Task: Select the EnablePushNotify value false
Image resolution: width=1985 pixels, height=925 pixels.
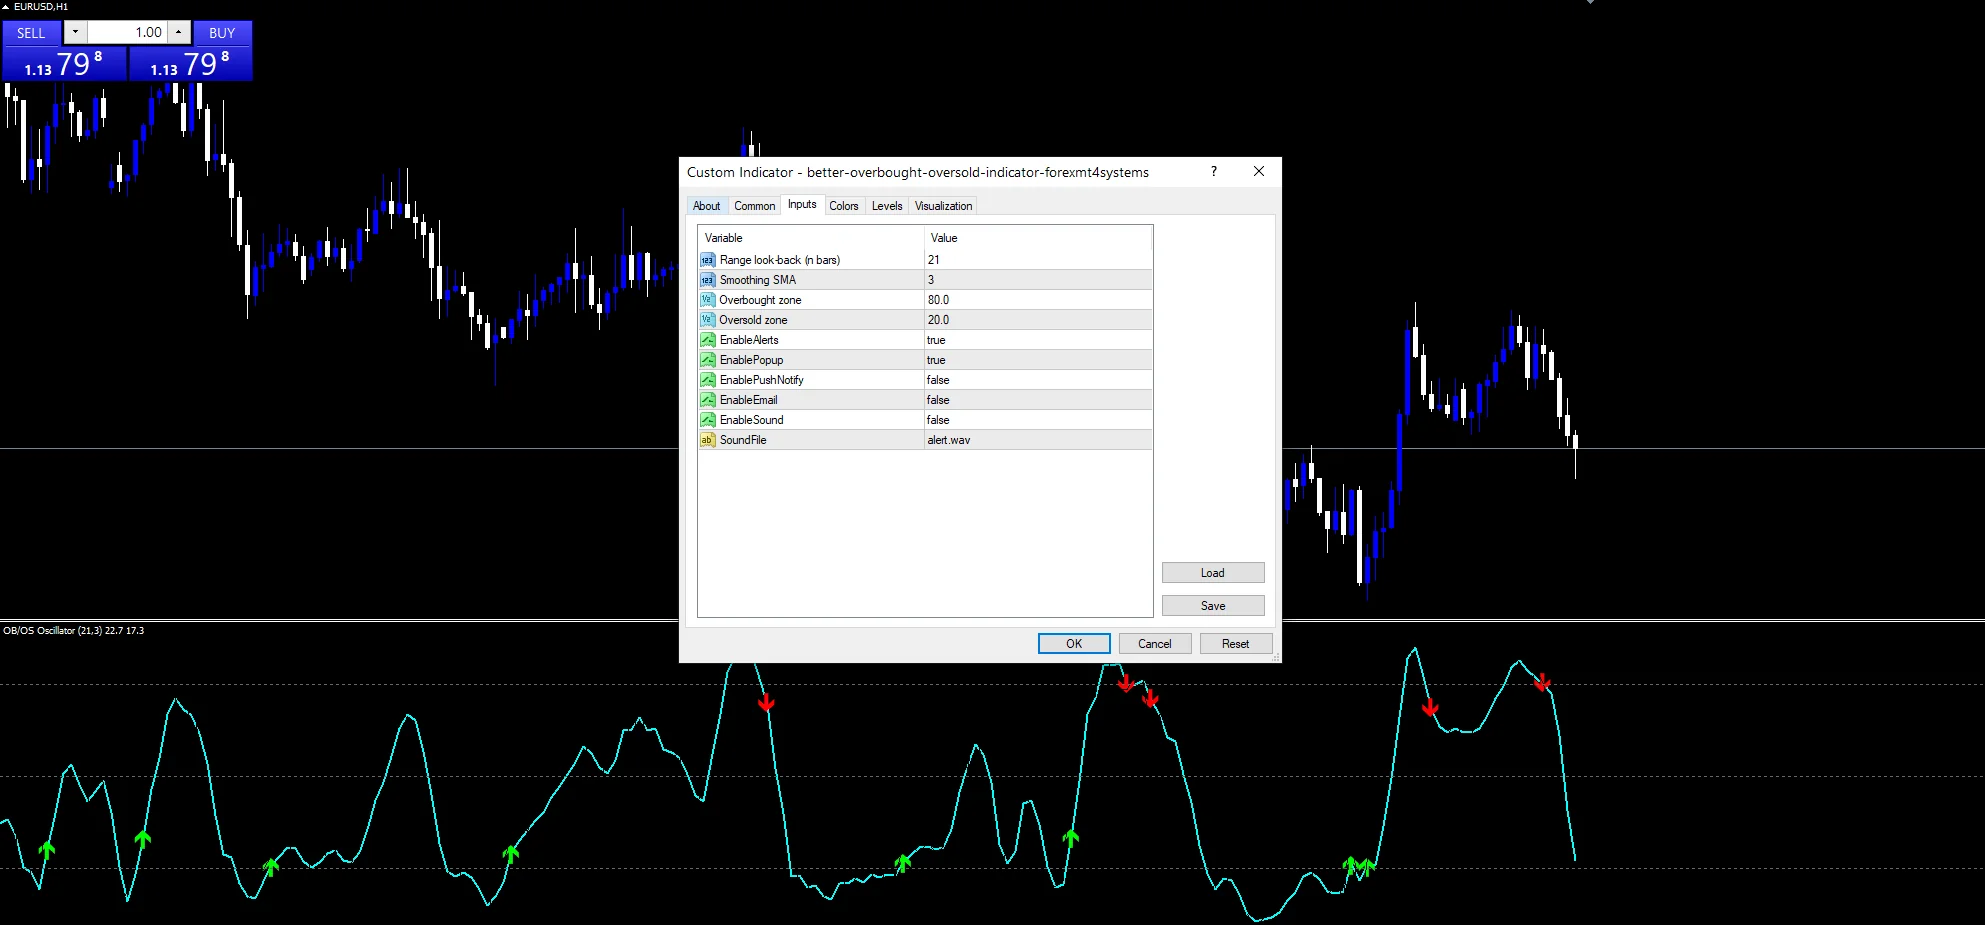Action: click(1038, 380)
